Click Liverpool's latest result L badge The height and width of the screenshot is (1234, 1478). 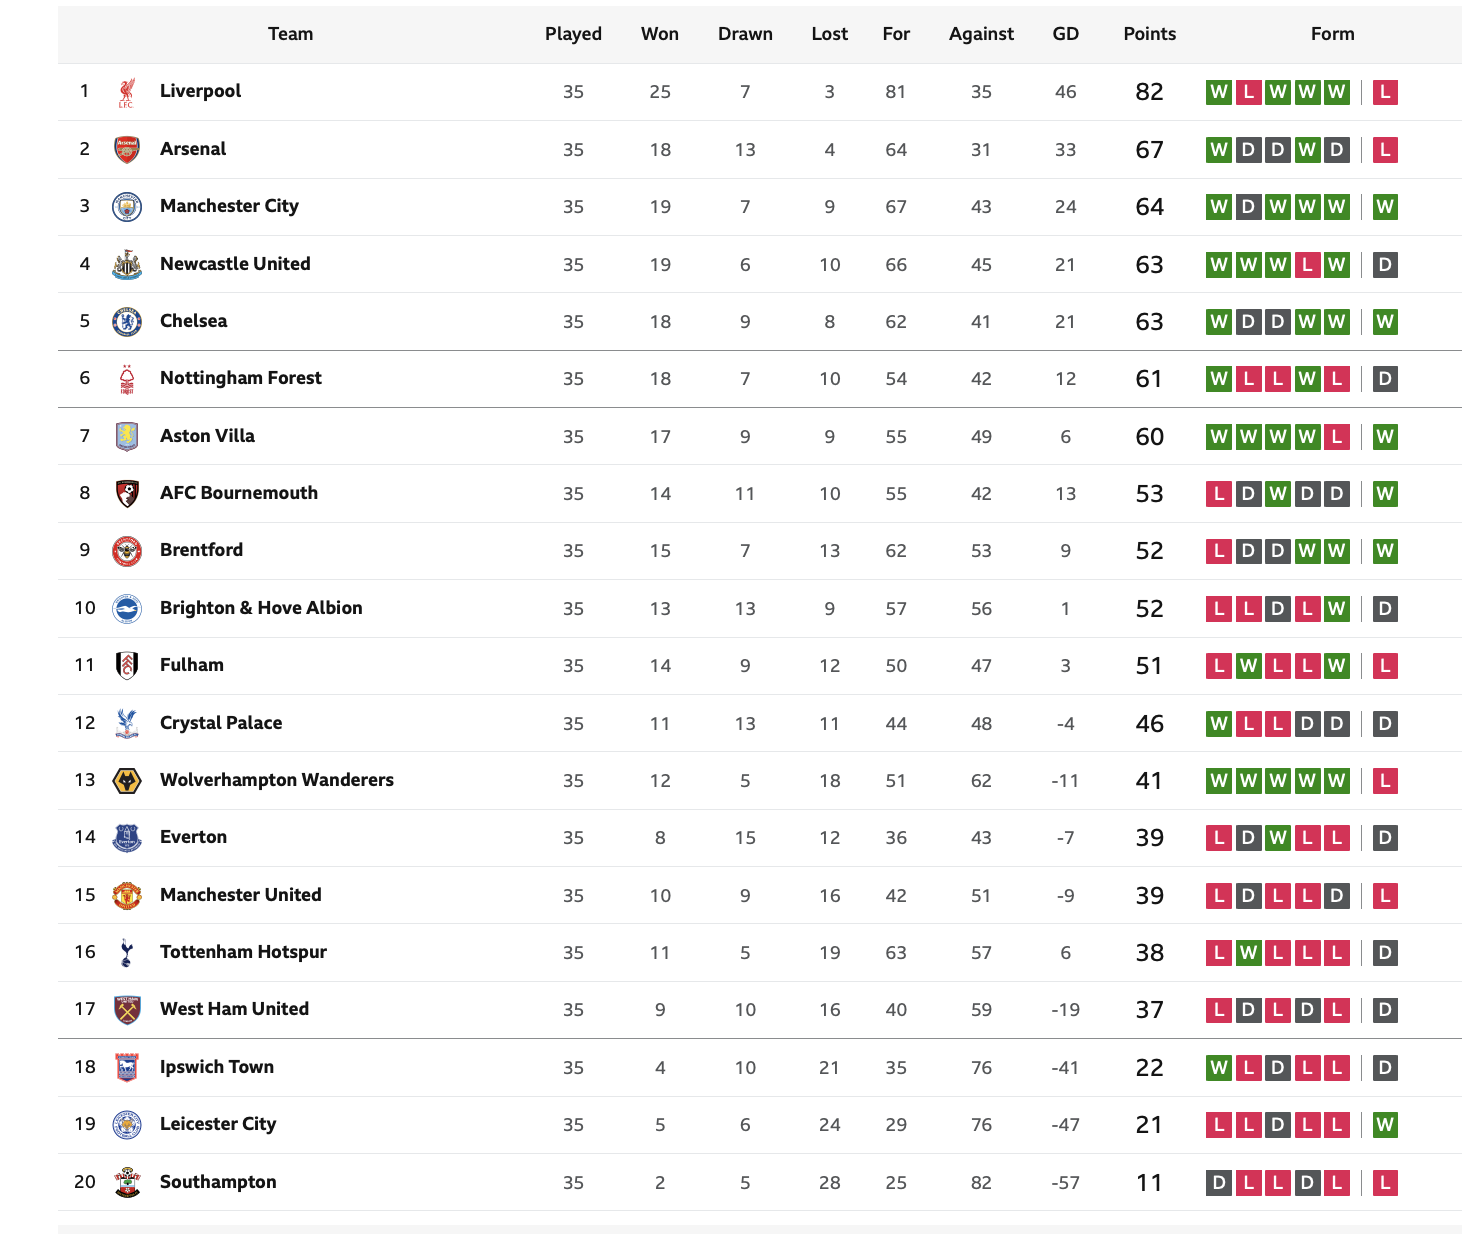[1385, 92]
